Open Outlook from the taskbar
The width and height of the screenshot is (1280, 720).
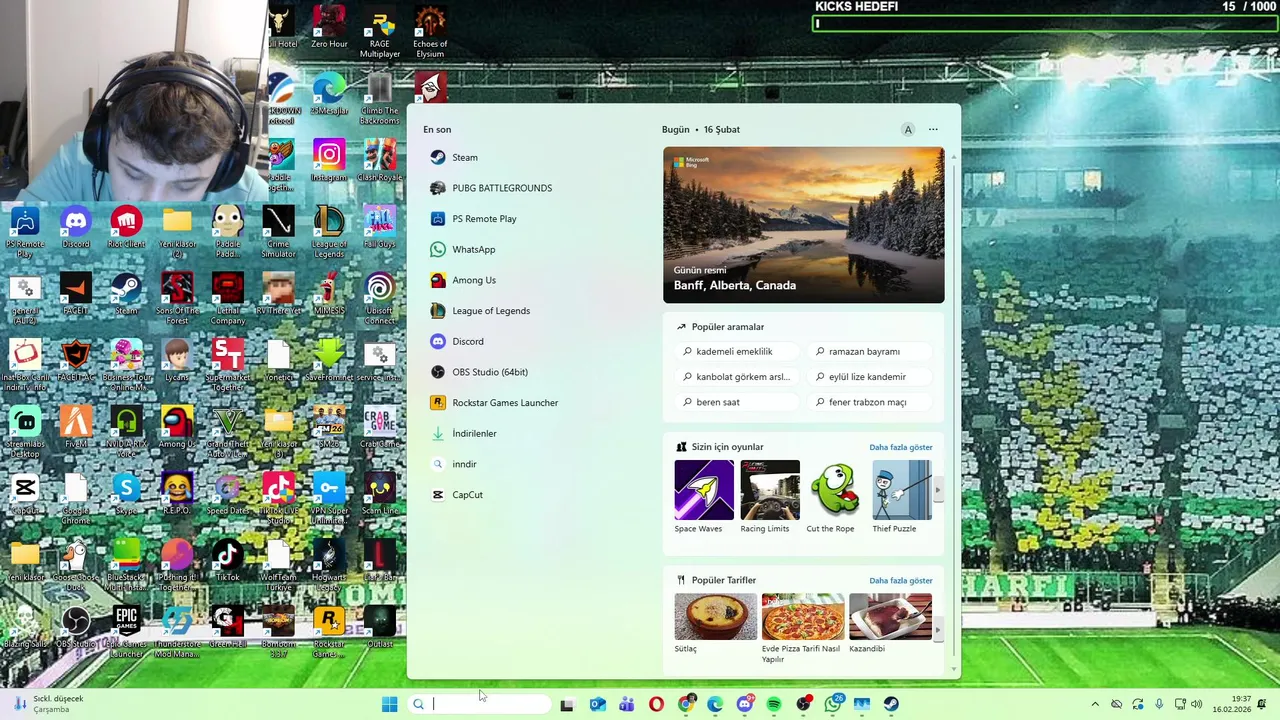point(597,704)
